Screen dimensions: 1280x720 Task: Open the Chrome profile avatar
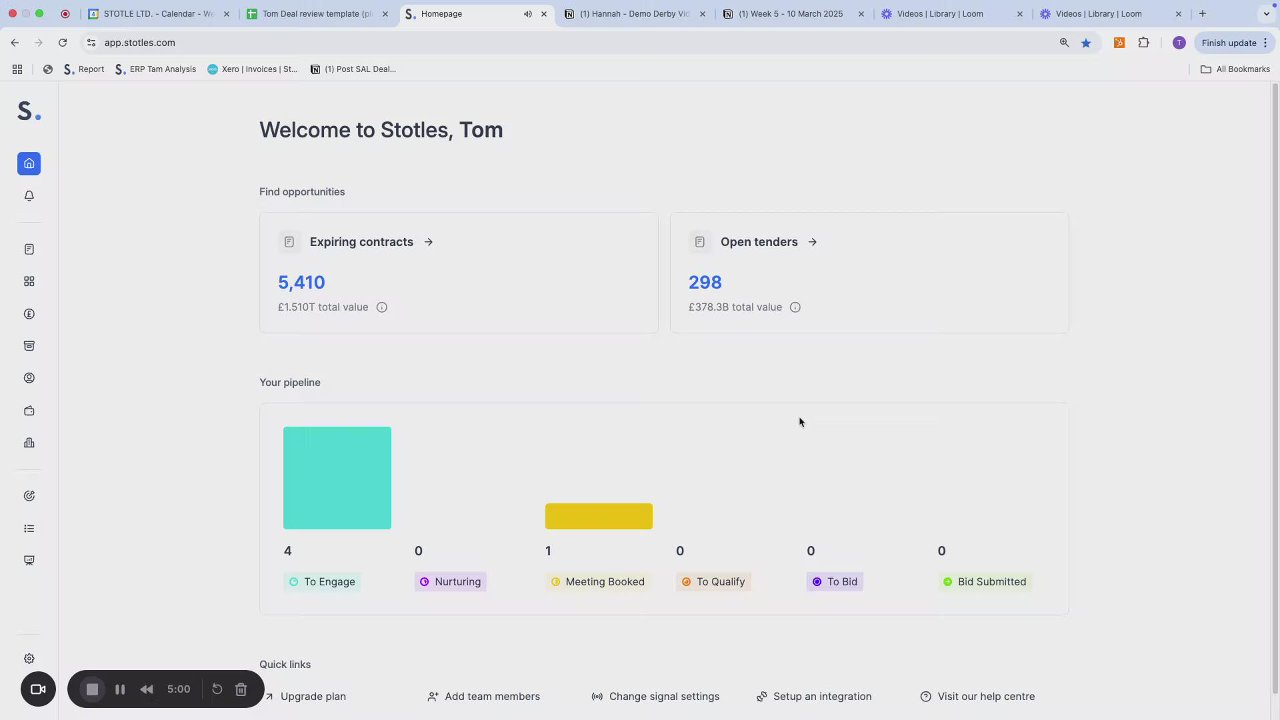click(x=1179, y=42)
